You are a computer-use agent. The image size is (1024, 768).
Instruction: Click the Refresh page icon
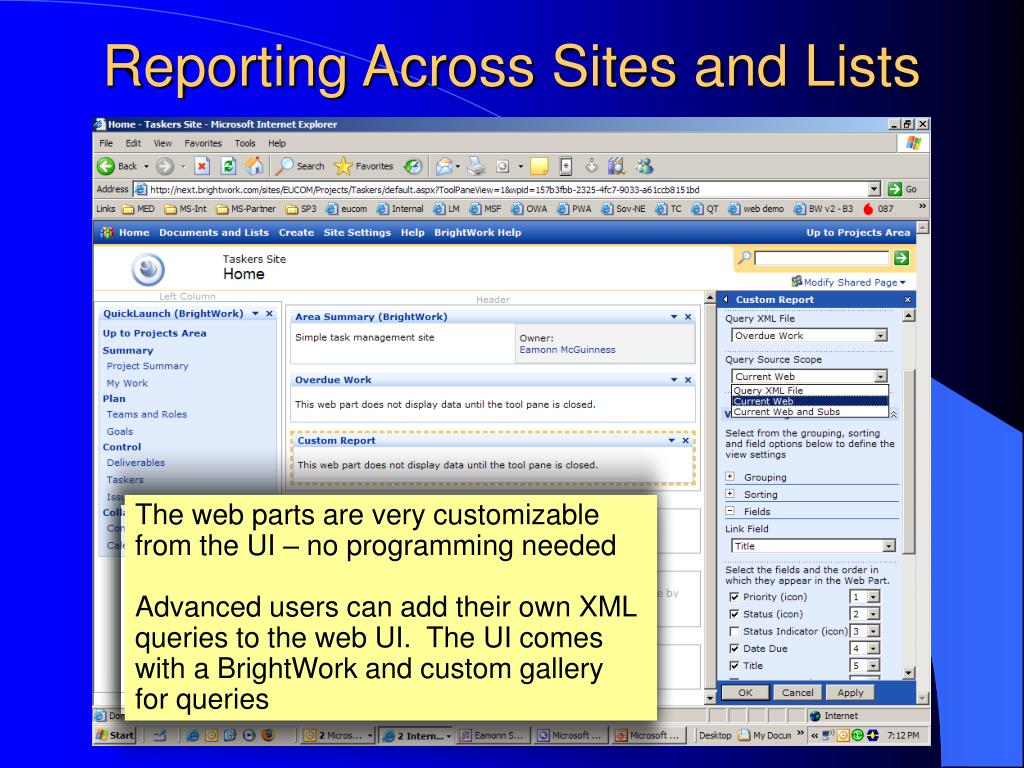(x=228, y=167)
